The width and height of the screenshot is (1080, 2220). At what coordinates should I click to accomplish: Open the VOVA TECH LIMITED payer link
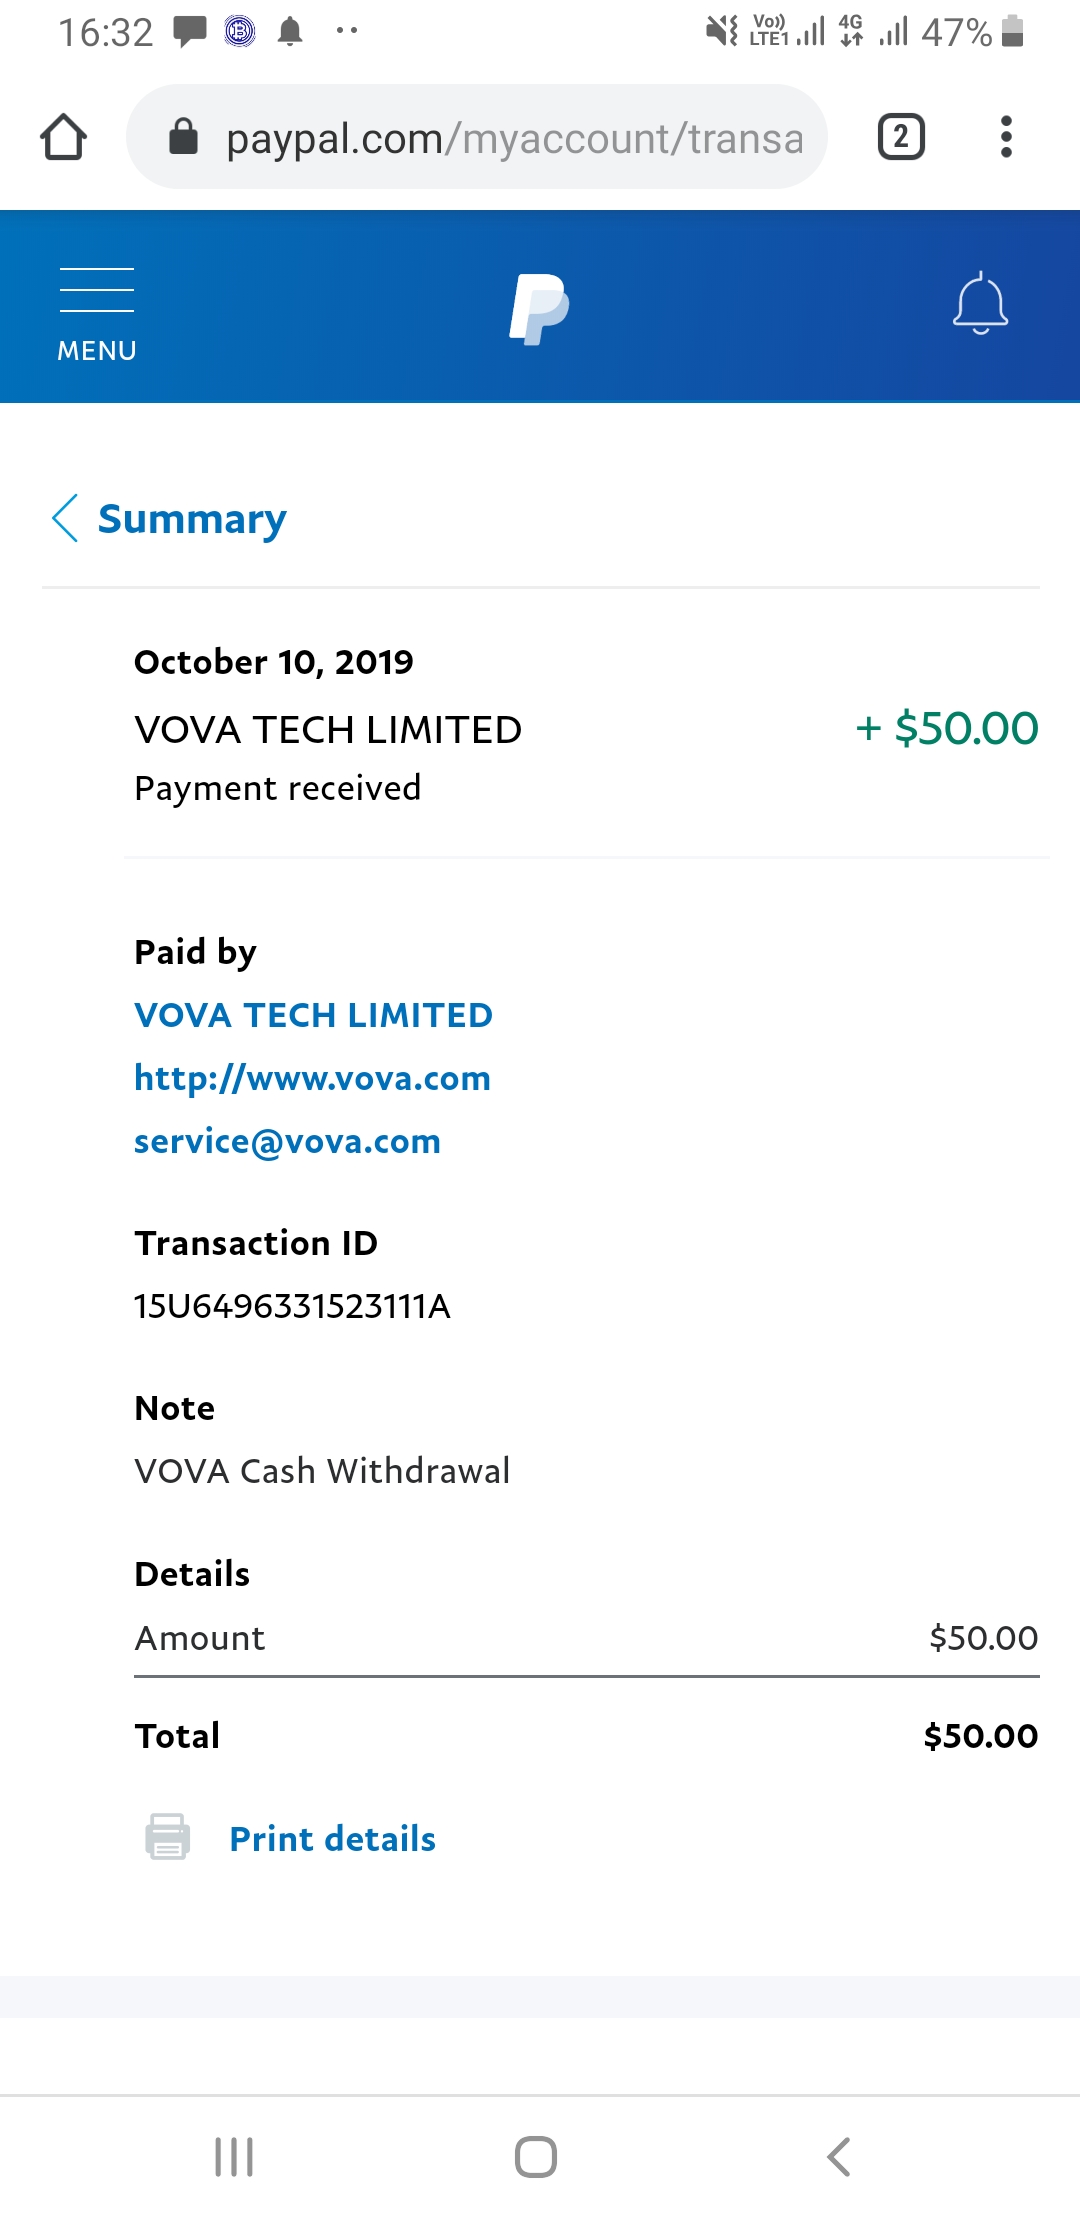pyautogui.click(x=313, y=1015)
